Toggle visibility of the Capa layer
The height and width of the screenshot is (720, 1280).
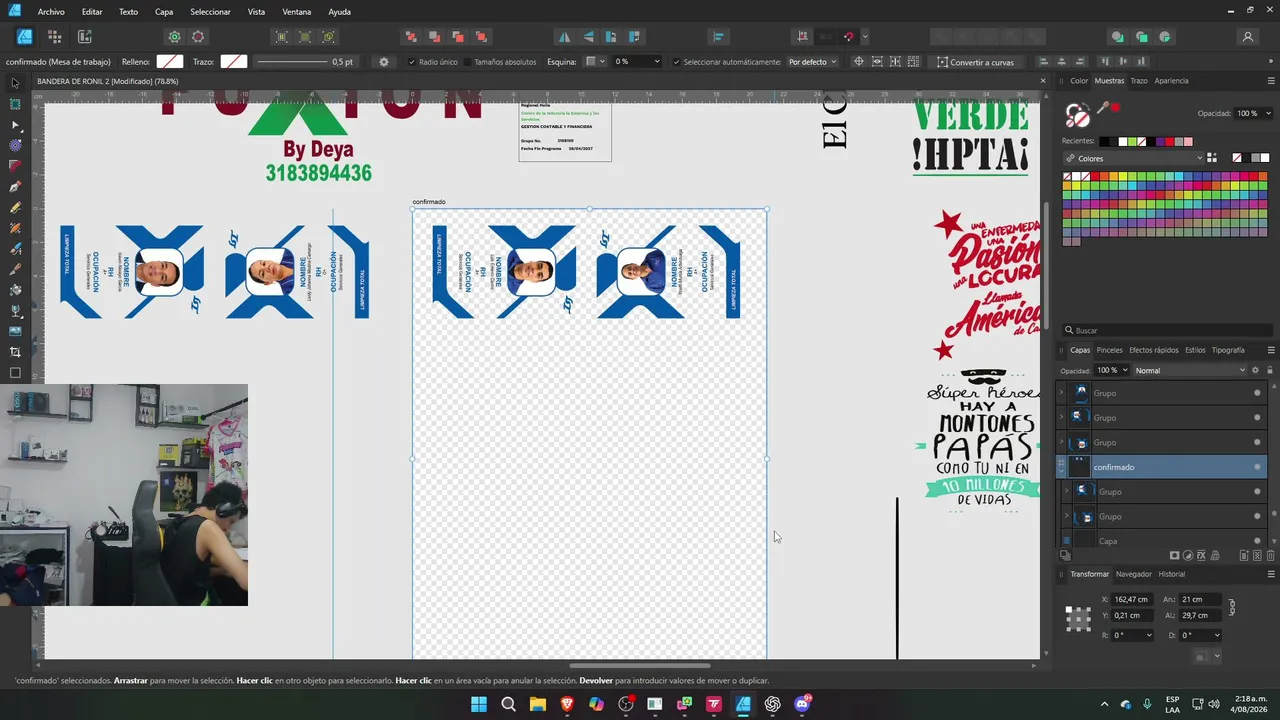coord(1257,541)
